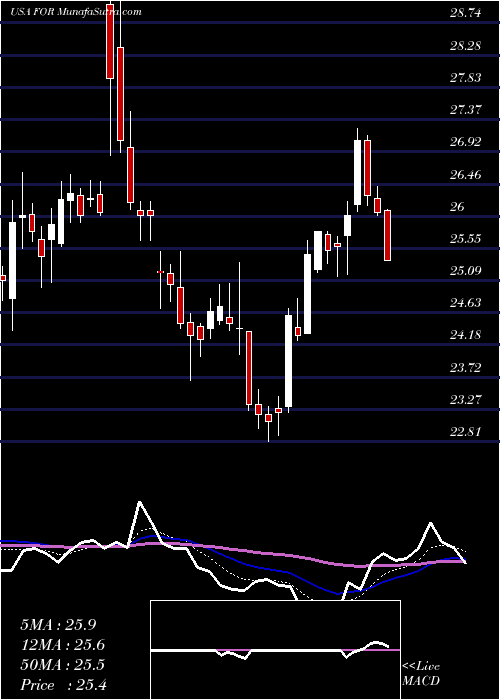
Task: Click the 25.09 price axis label
Action: (x=466, y=270)
